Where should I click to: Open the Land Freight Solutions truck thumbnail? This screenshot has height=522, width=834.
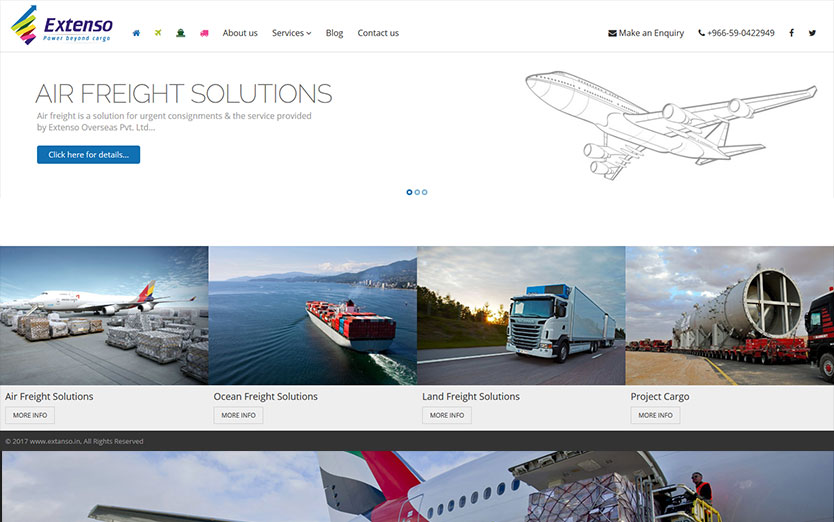(521, 315)
